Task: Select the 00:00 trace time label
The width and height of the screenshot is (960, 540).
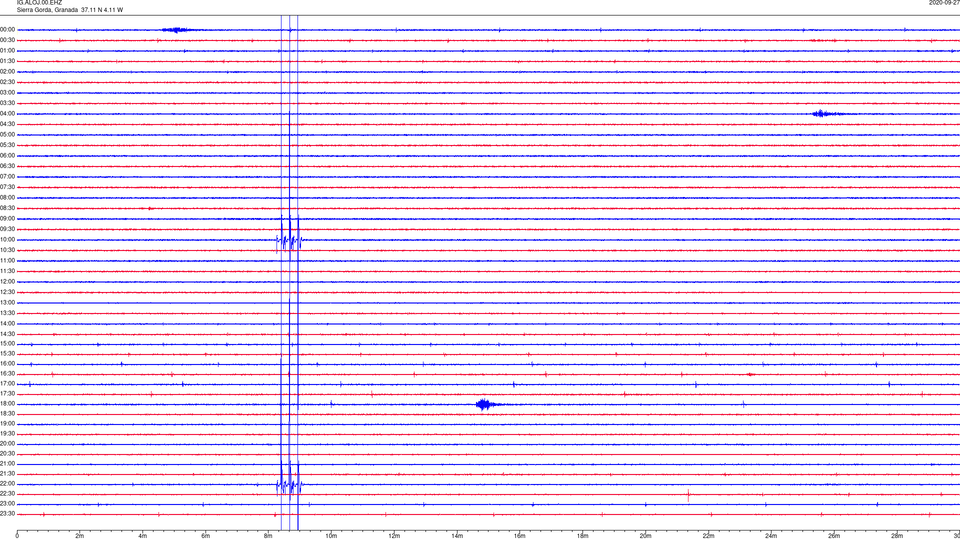Action: click(8, 29)
